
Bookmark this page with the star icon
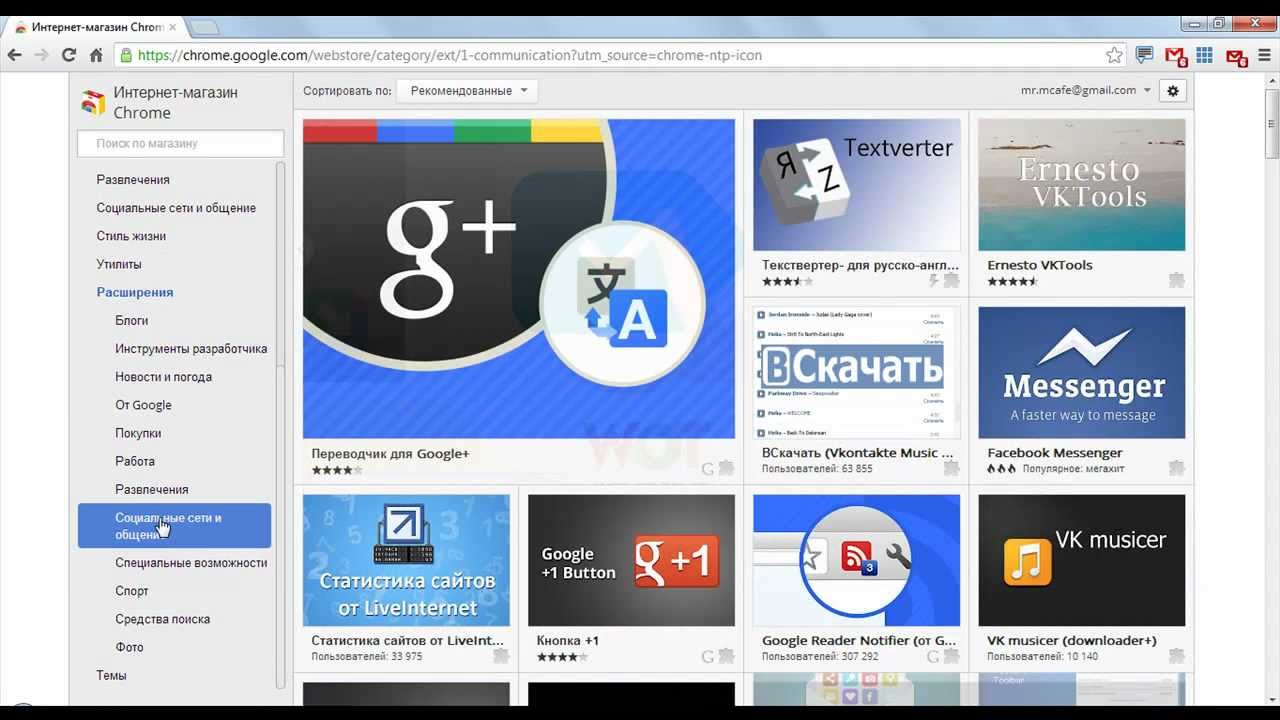1114,56
